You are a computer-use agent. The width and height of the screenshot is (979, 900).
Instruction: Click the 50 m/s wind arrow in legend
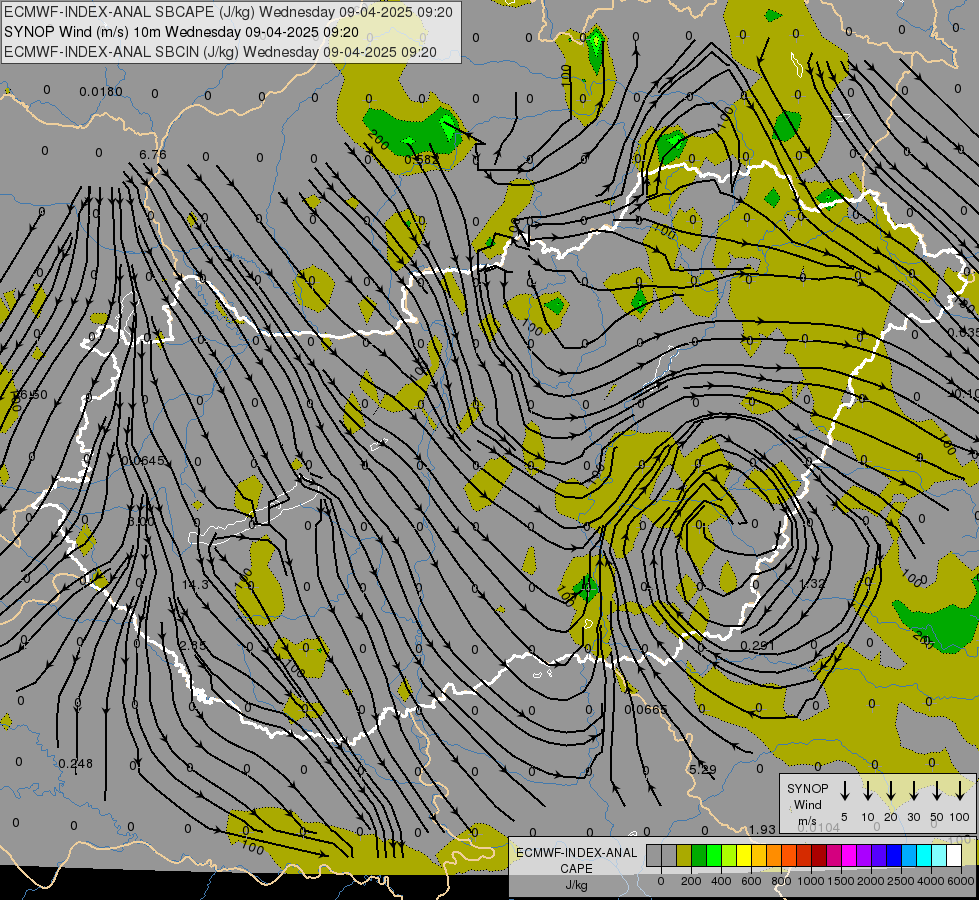coord(937,791)
